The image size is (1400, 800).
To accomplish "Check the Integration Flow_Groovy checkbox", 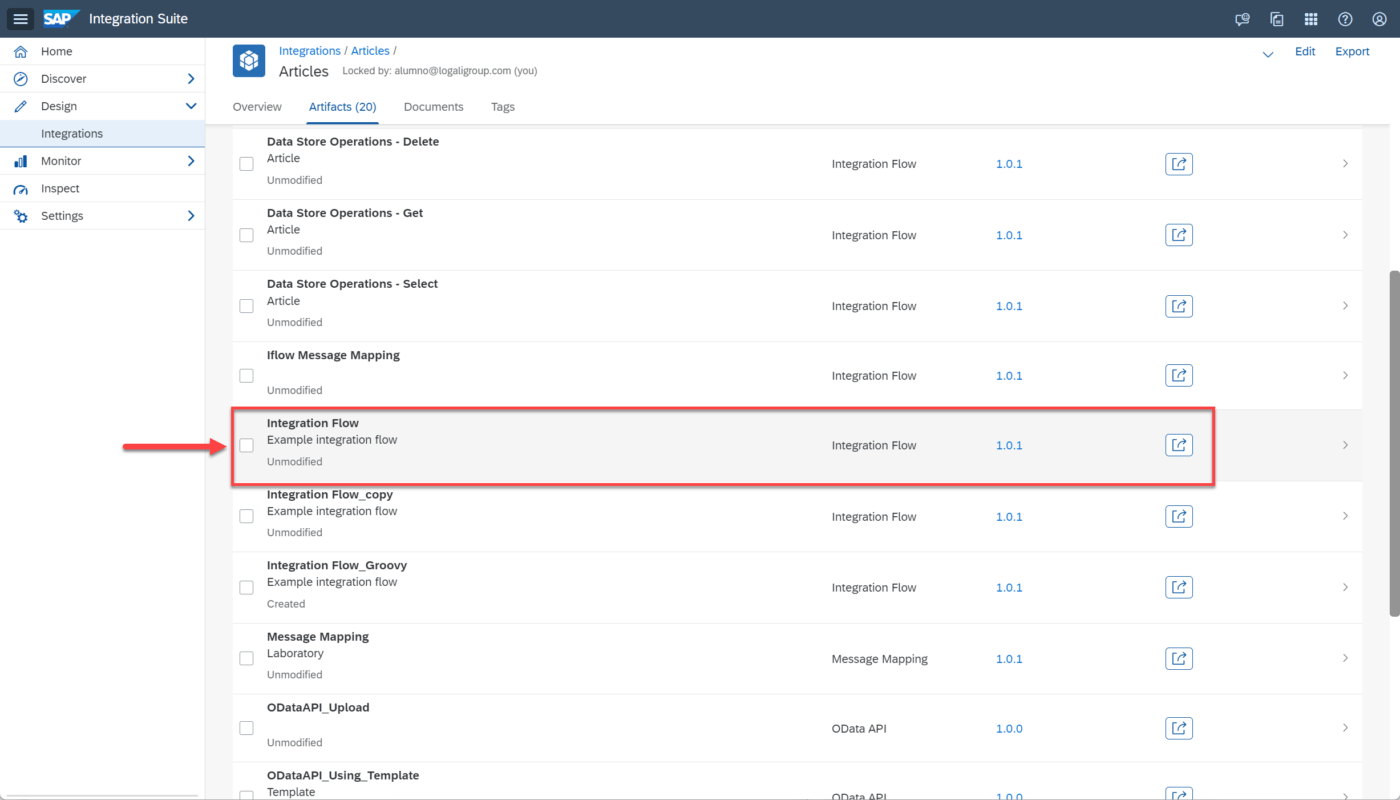I will click(246, 588).
